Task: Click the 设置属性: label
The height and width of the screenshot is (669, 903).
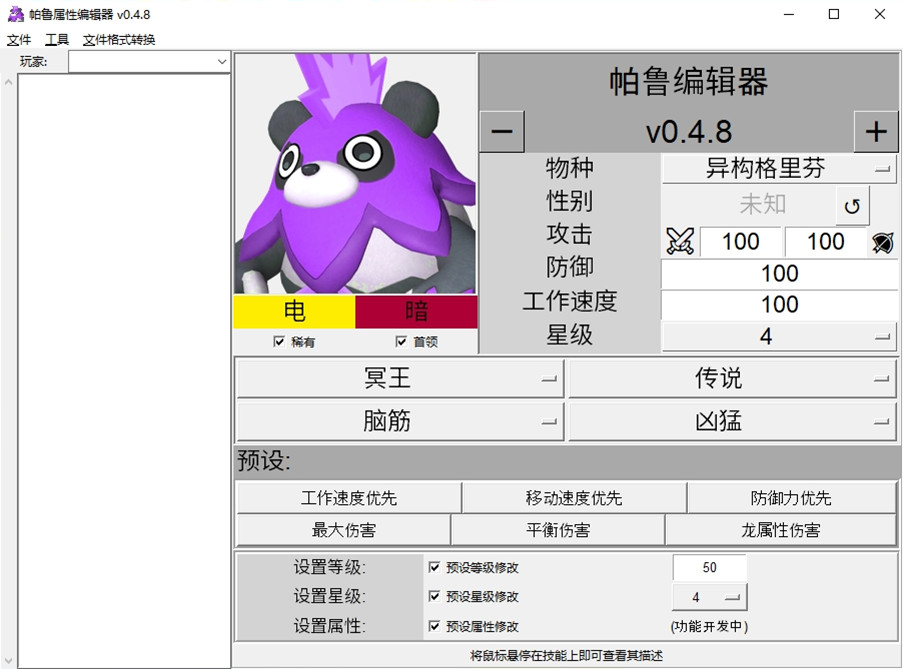Action: [329, 626]
